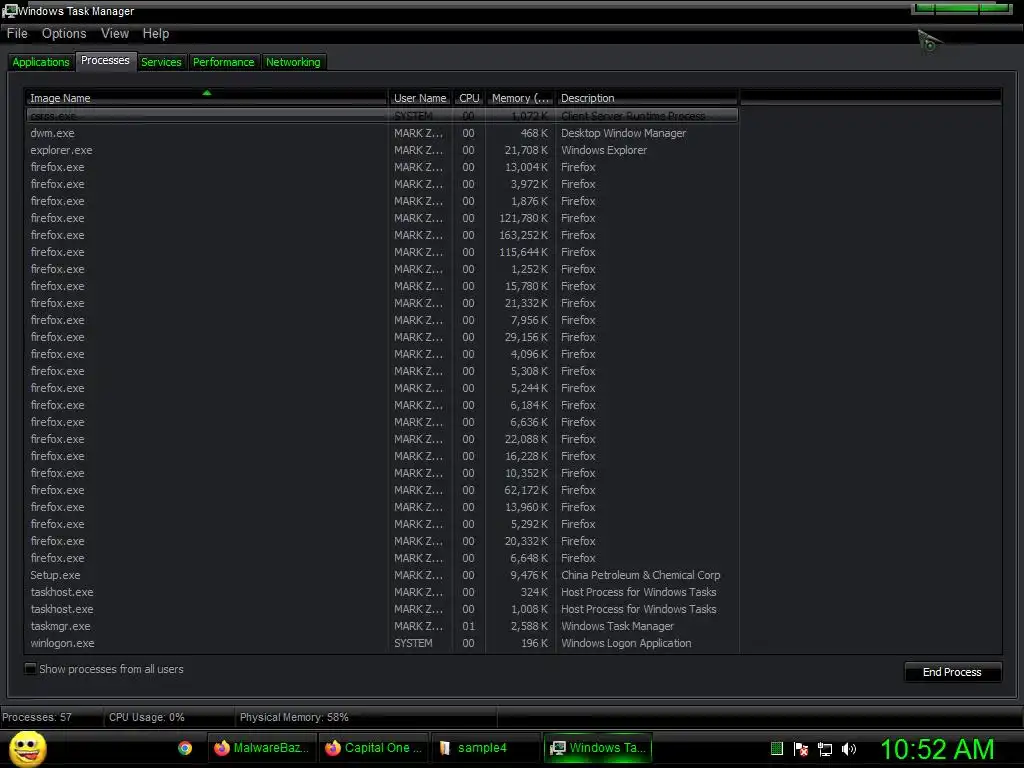Click the network tray icon
Image resolution: width=1024 pixels, height=768 pixels.
[825, 749]
